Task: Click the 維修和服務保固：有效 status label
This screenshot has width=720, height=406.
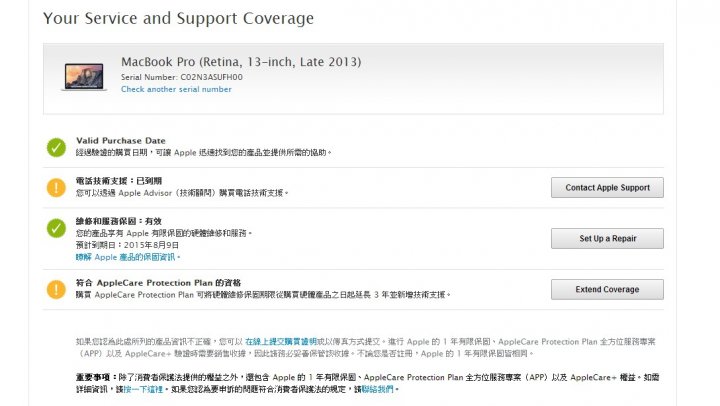Action: [x=119, y=221]
